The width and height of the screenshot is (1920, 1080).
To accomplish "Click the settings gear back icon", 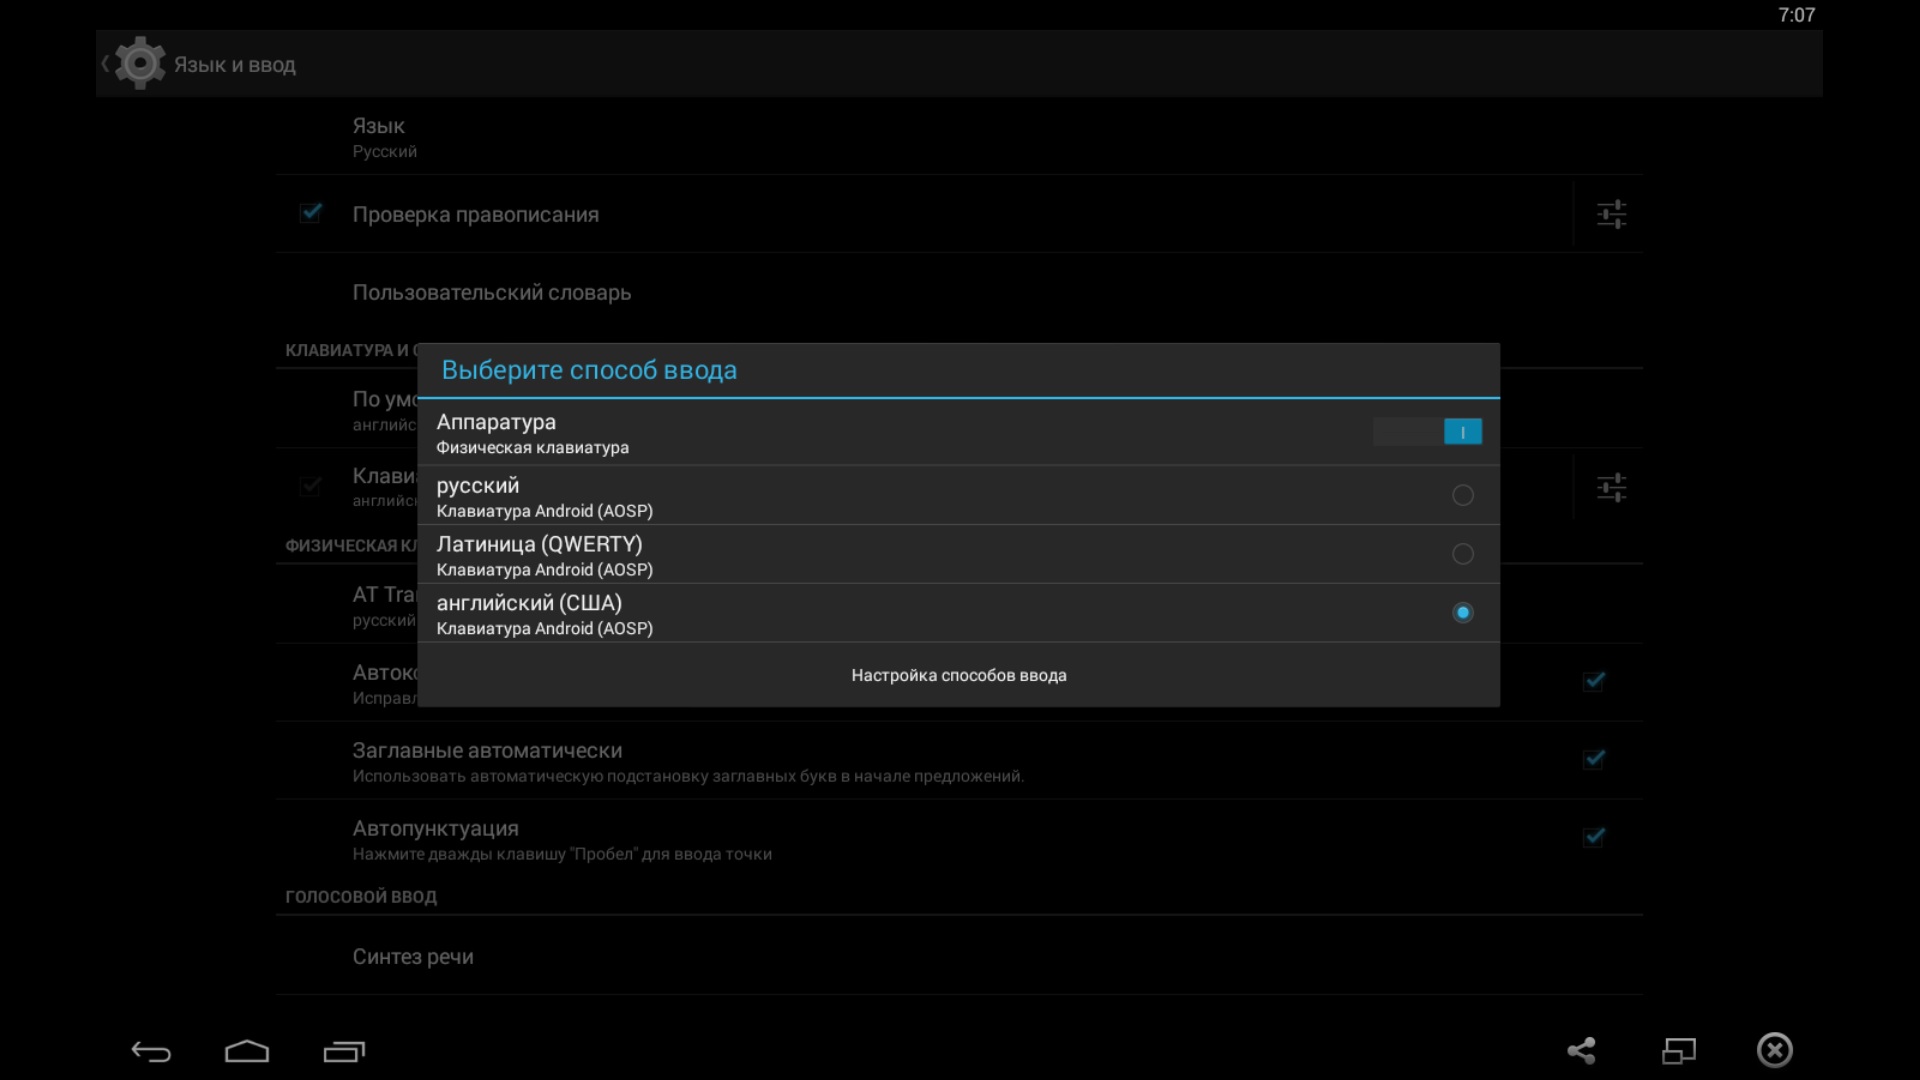I will pos(138,64).
